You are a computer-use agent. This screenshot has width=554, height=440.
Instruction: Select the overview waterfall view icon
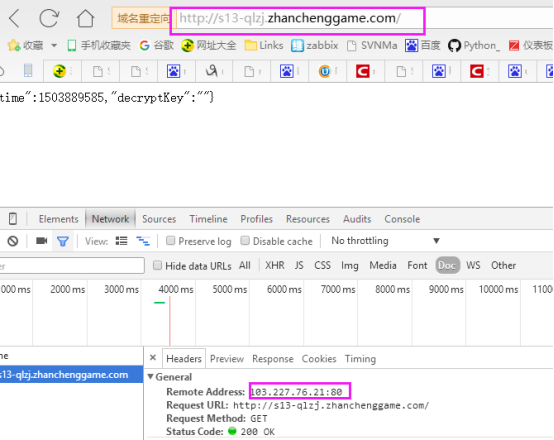[x=143, y=241]
